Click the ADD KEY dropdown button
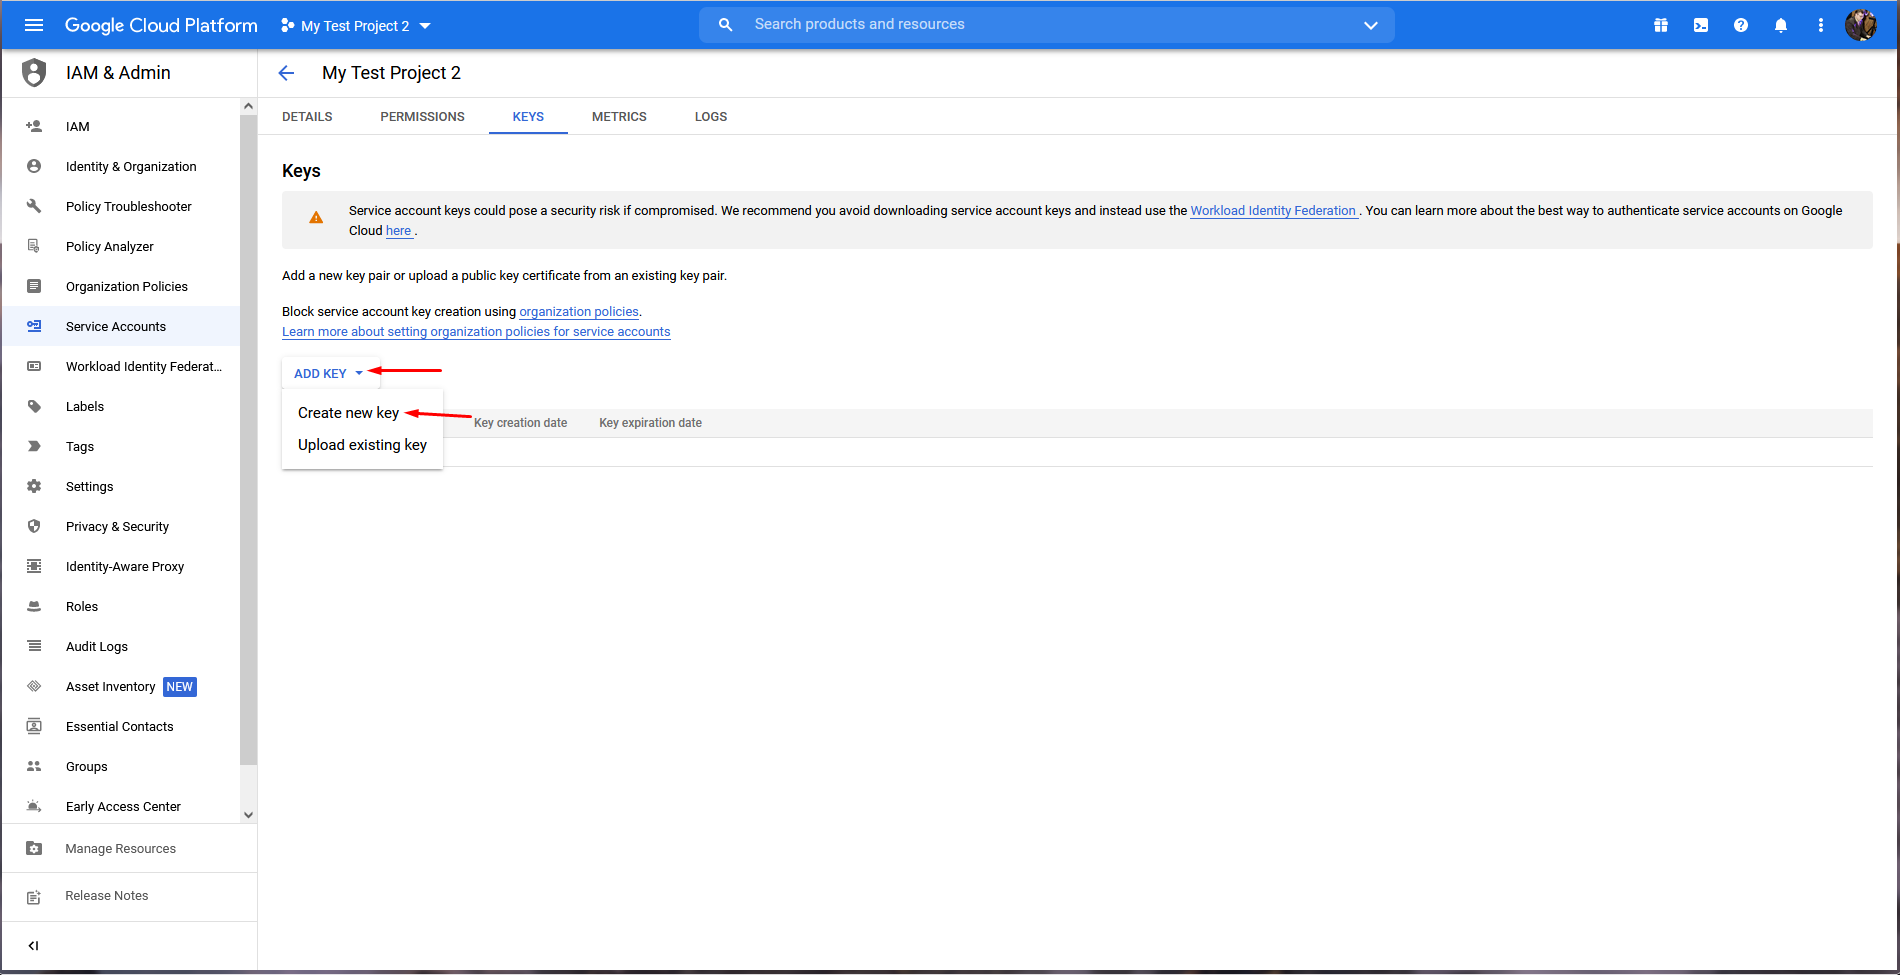This screenshot has width=1900, height=975. (329, 373)
